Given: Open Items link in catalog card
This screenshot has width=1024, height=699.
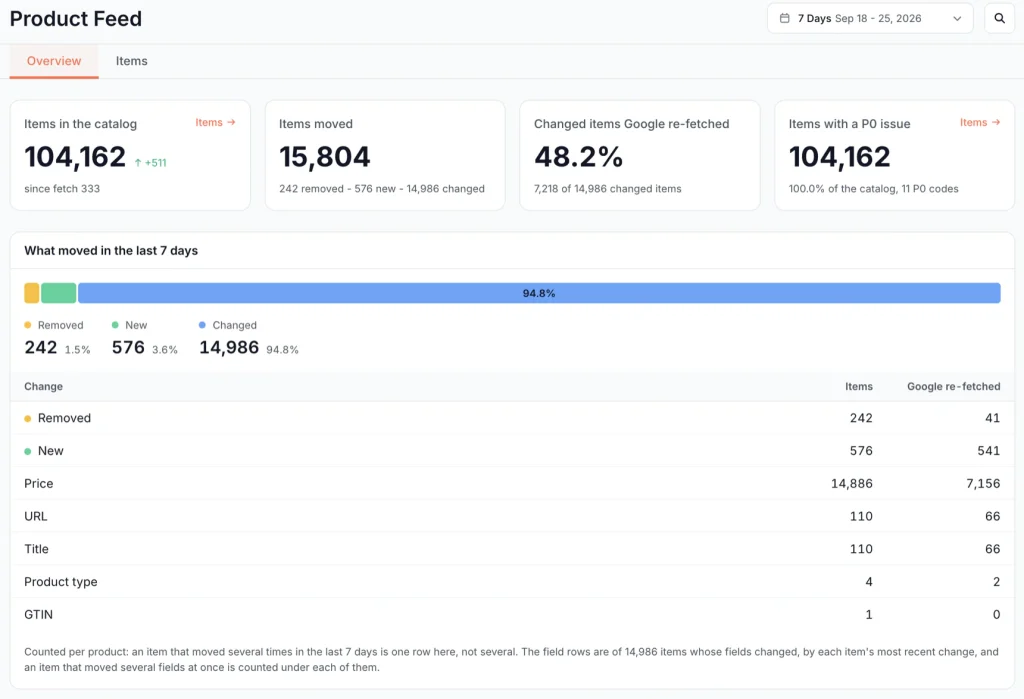Looking at the screenshot, I should 215,122.
